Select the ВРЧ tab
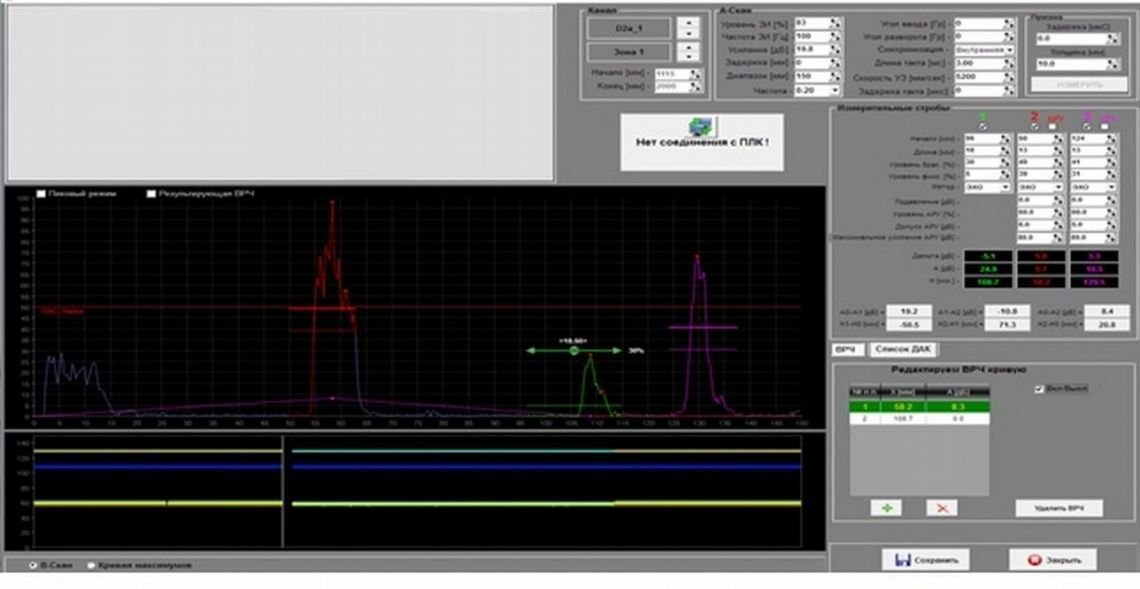This screenshot has width=1140, height=589. point(844,349)
